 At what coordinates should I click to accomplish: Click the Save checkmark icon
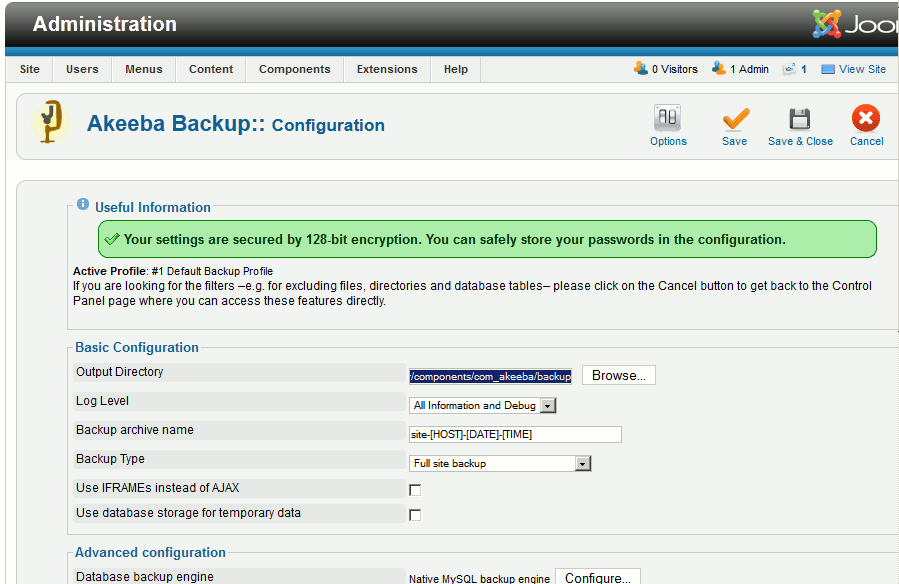(735, 119)
